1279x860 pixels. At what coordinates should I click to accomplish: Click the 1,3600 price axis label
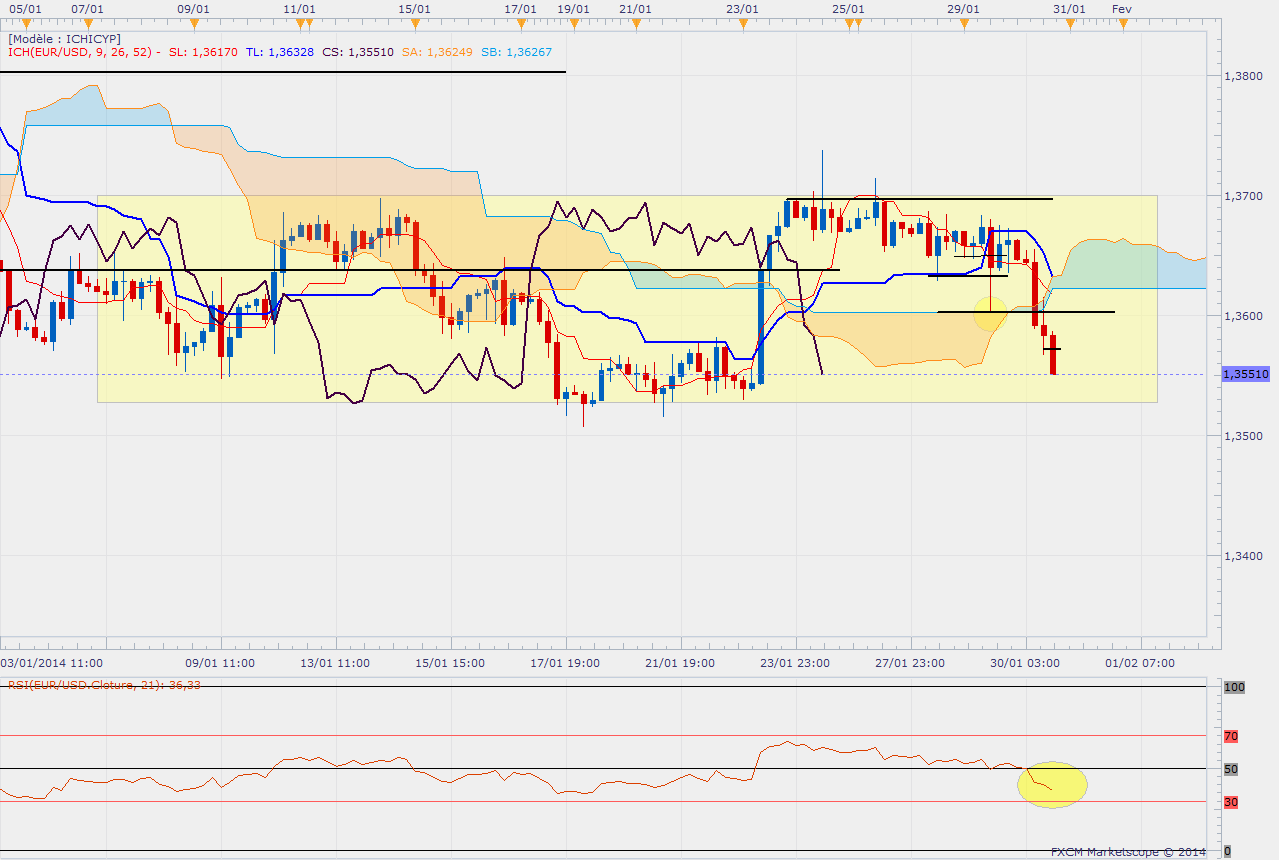pyautogui.click(x=1242, y=316)
